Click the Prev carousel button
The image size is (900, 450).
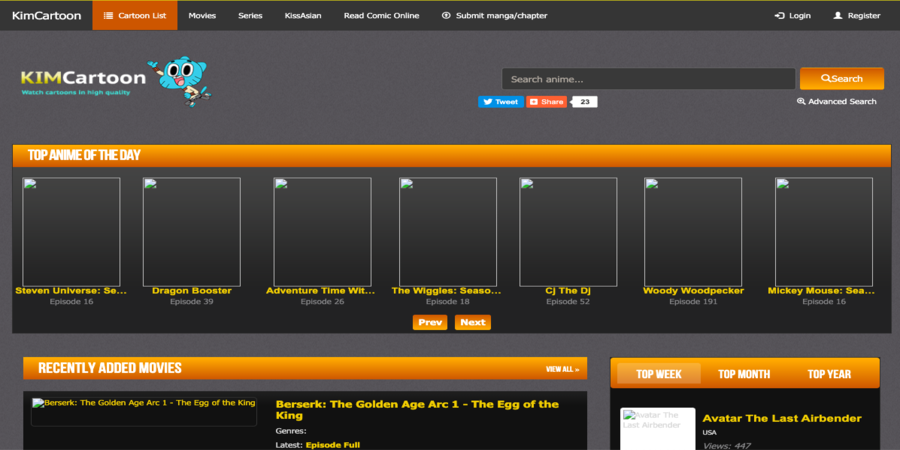click(x=430, y=322)
